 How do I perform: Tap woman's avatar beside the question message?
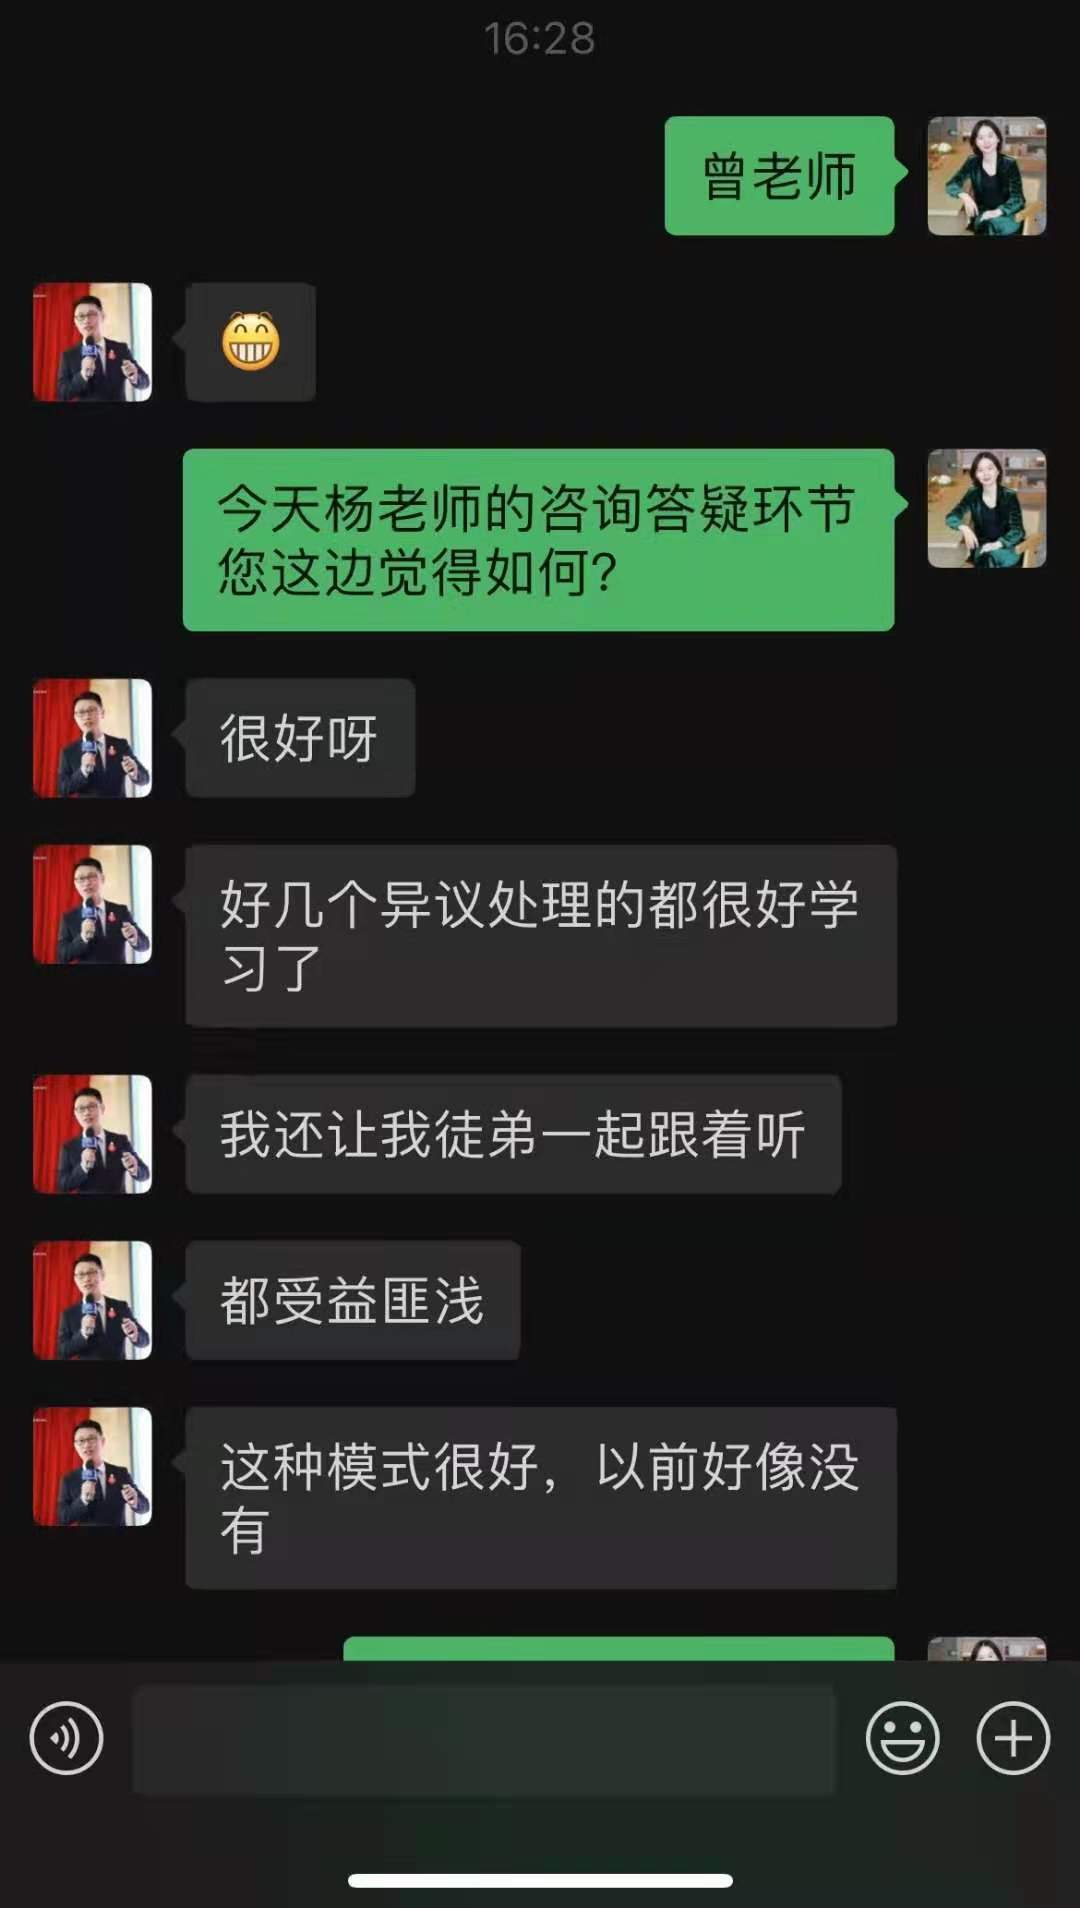click(x=987, y=508)
